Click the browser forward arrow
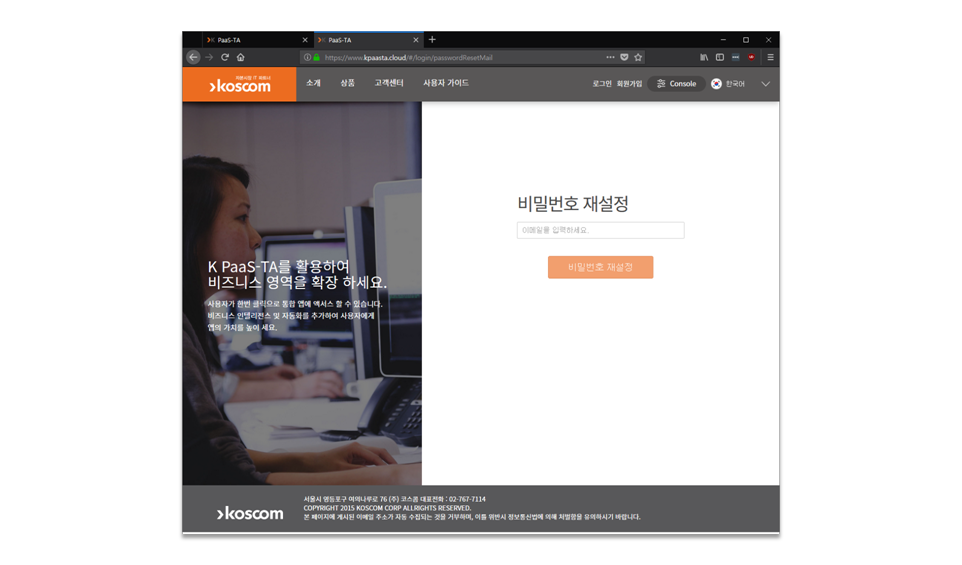 point(209,57)
